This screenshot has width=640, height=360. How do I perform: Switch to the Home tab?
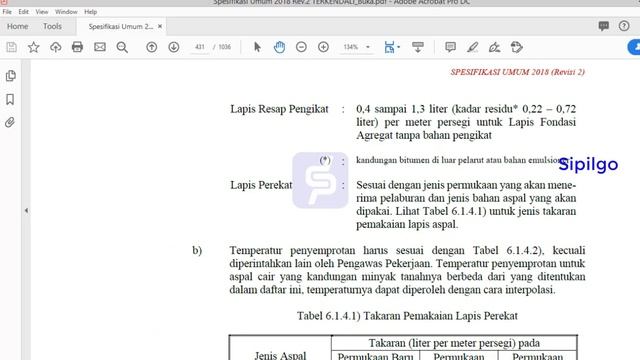[18, 27]
